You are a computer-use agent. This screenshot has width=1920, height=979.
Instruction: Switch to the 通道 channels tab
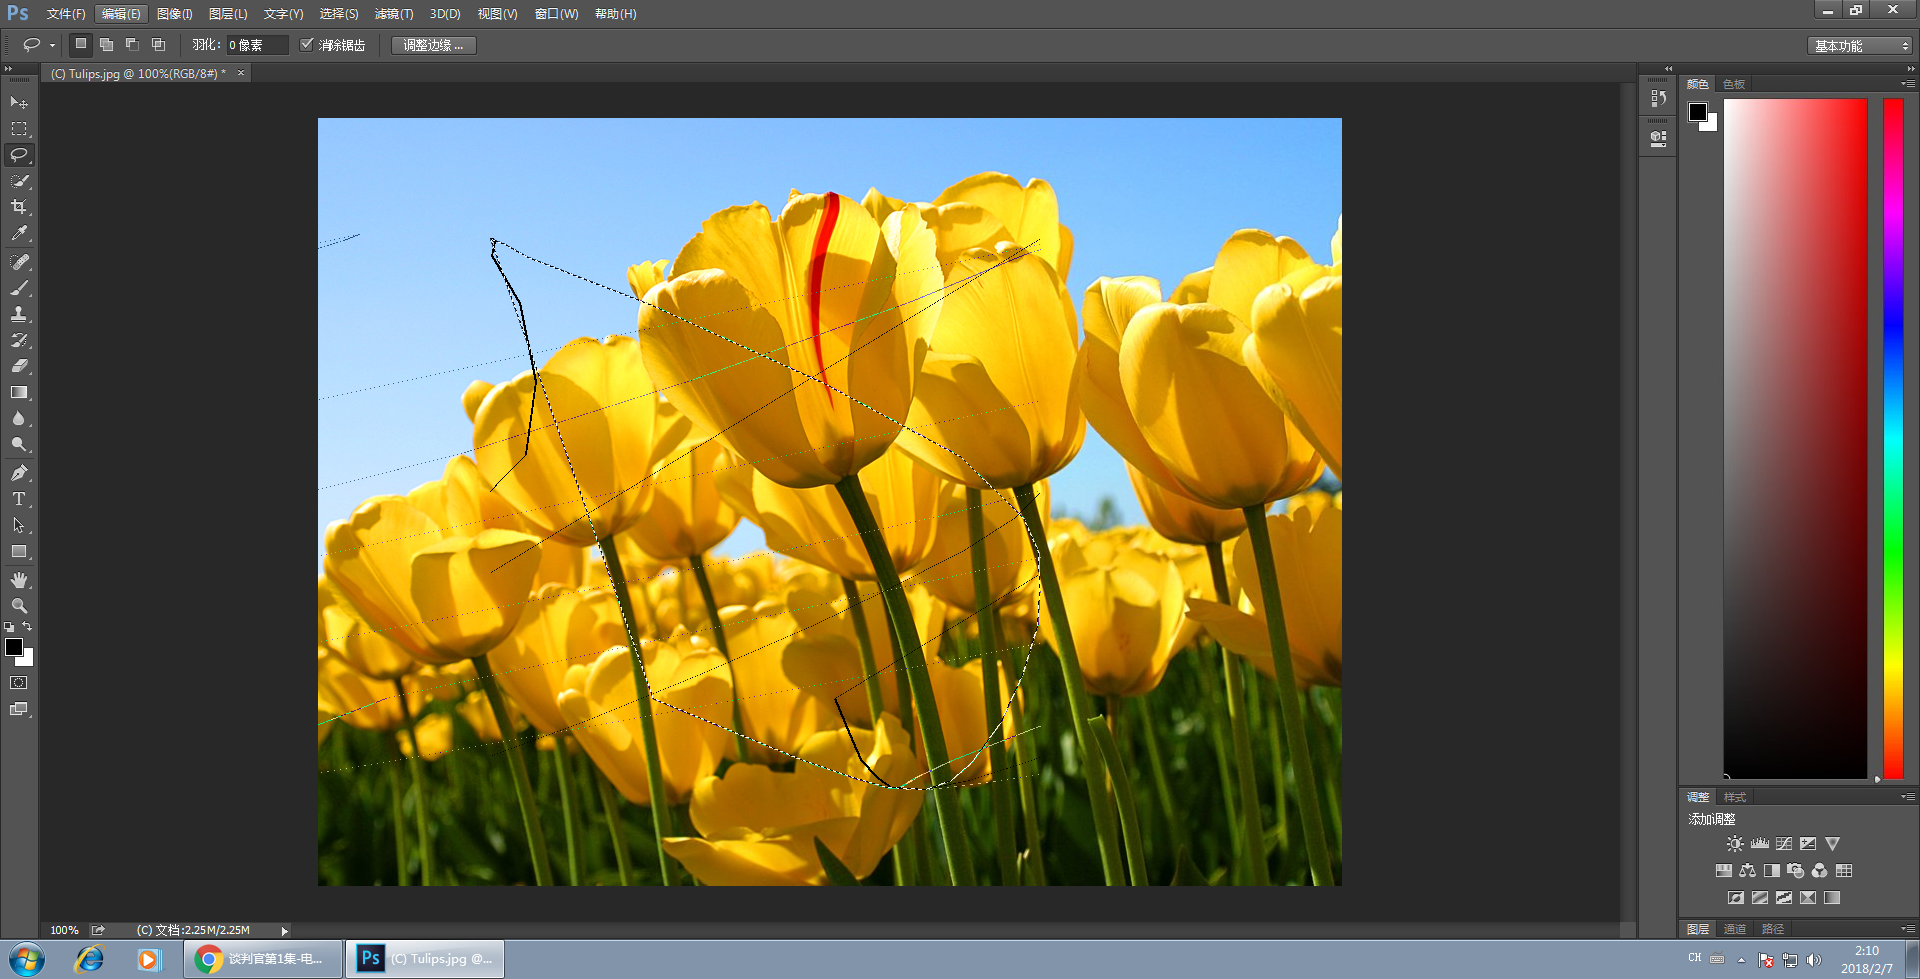(1735, 929)
